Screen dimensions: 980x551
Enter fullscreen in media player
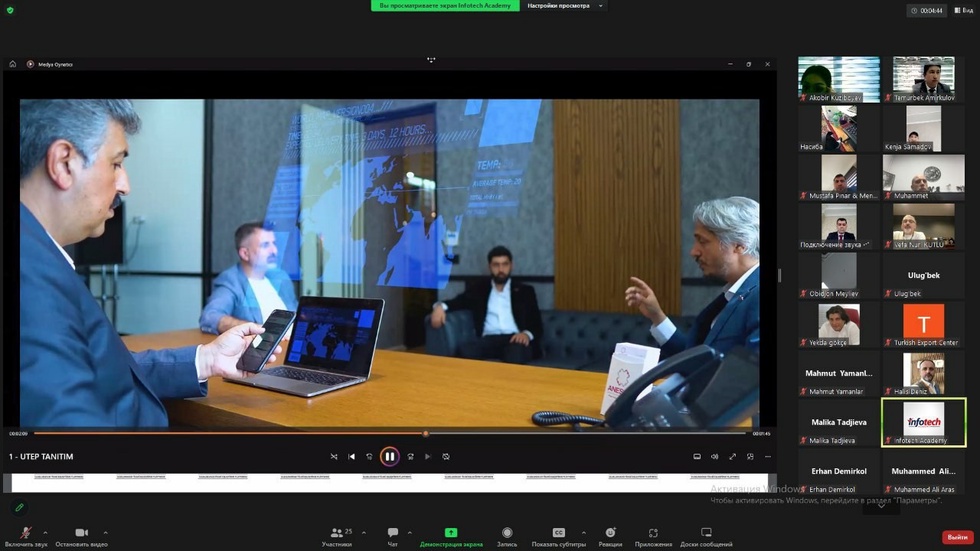(x=732, y=456)
